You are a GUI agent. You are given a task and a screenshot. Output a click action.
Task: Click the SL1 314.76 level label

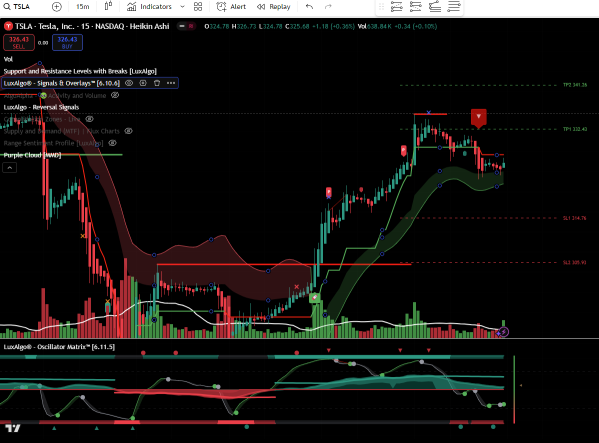[x=575, y=218]
